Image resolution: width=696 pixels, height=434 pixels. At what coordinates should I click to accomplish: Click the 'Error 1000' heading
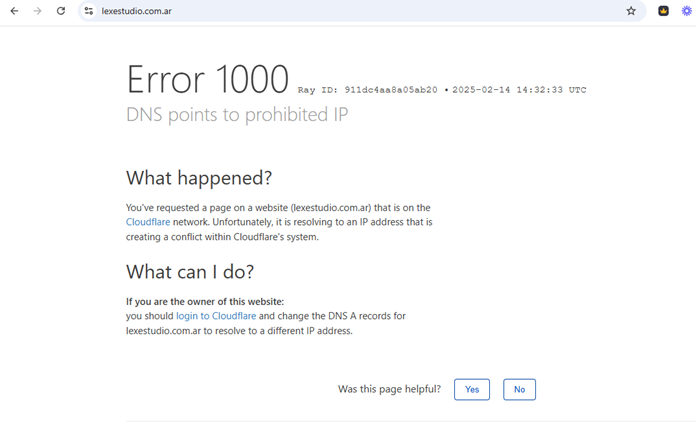pos(207,79)
